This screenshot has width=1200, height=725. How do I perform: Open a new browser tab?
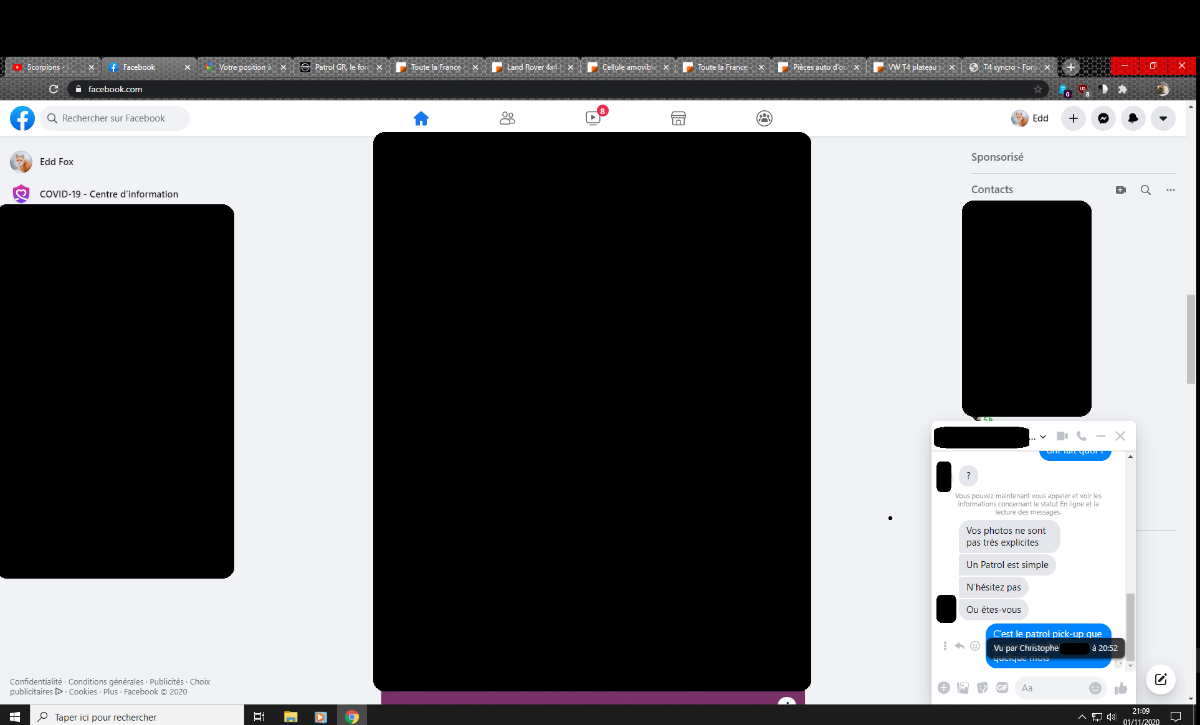pos(1071,67)
